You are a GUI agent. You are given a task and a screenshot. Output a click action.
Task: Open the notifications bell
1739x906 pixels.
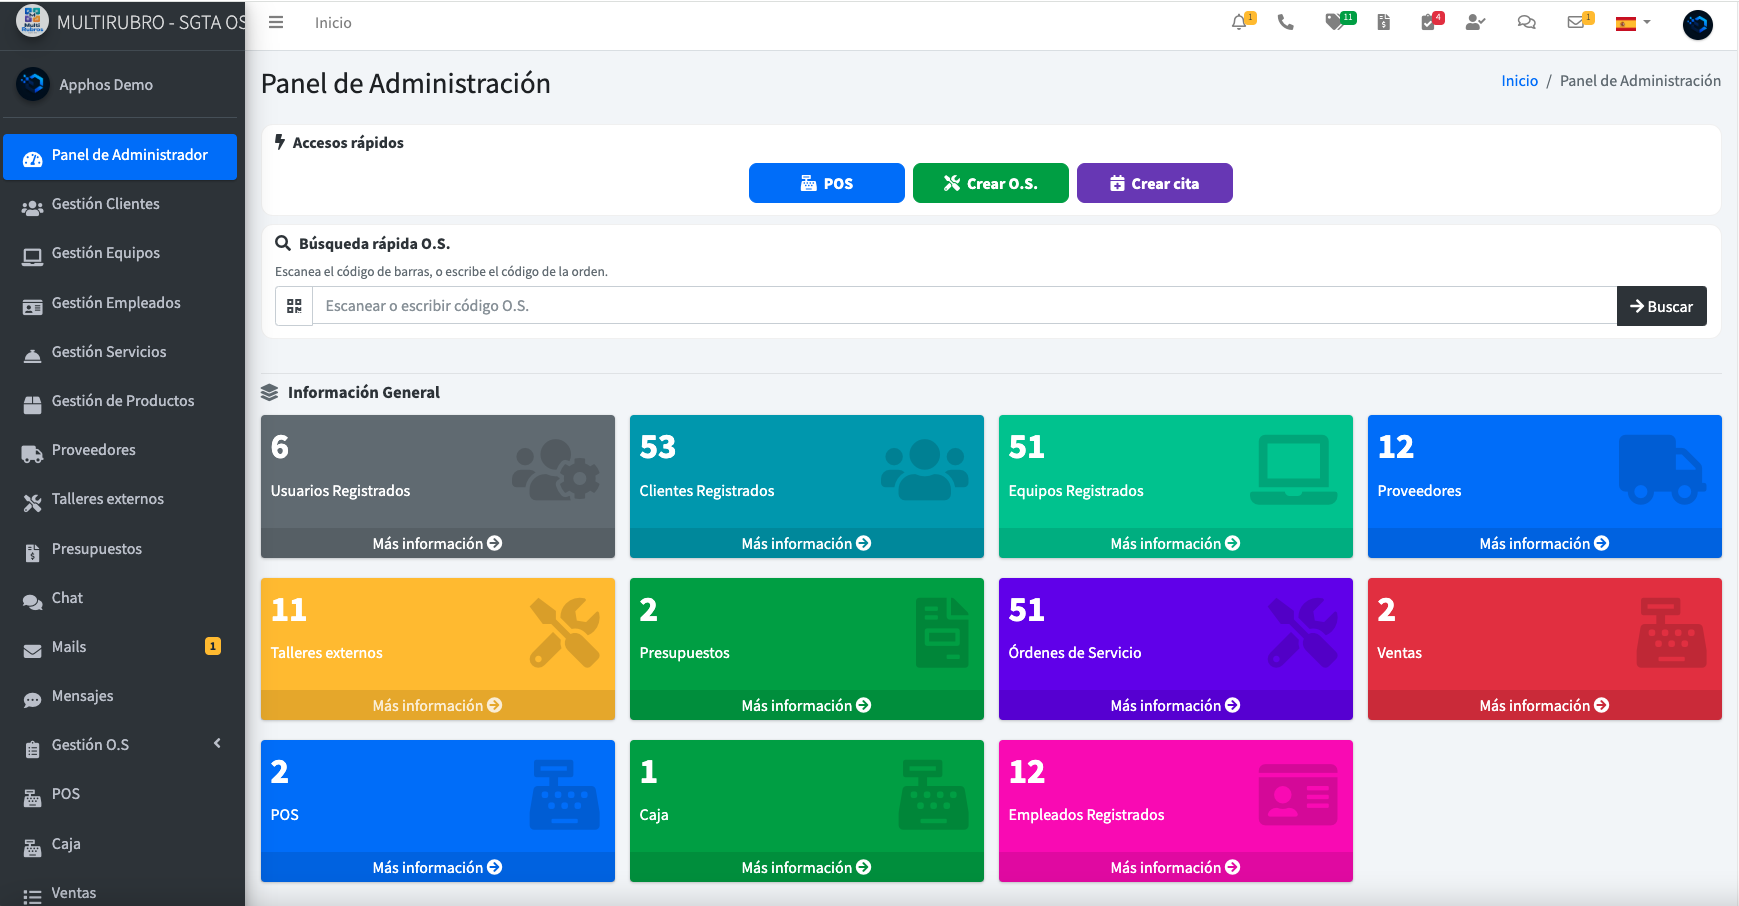tap(1239, 22)
